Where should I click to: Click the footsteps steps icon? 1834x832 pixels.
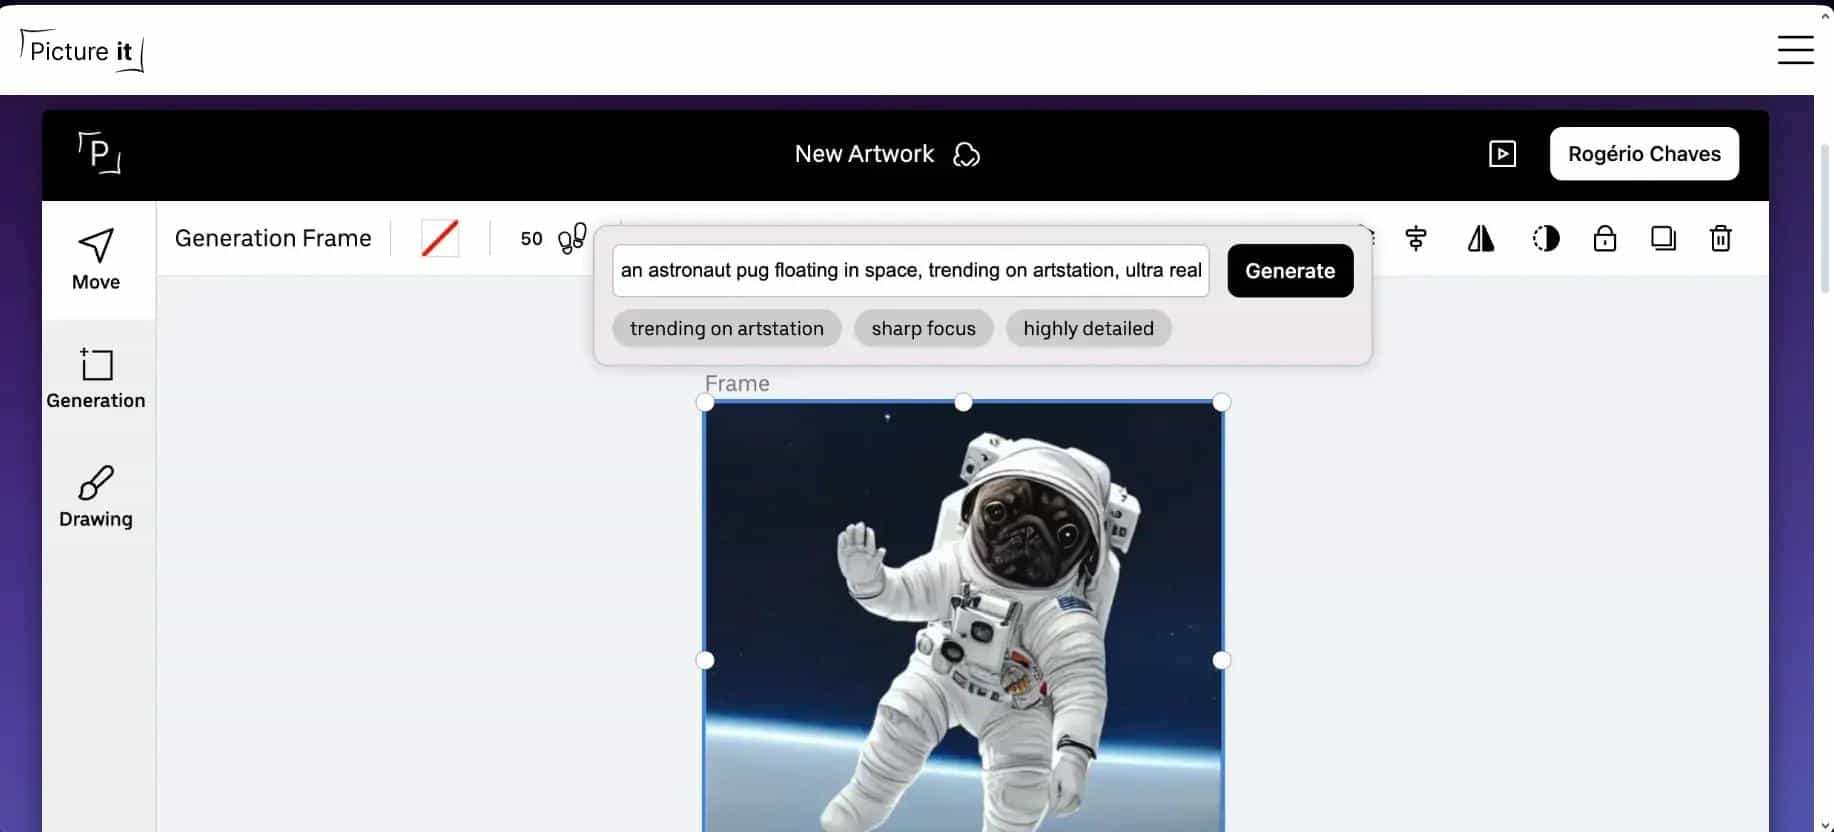tap(572, 238)
